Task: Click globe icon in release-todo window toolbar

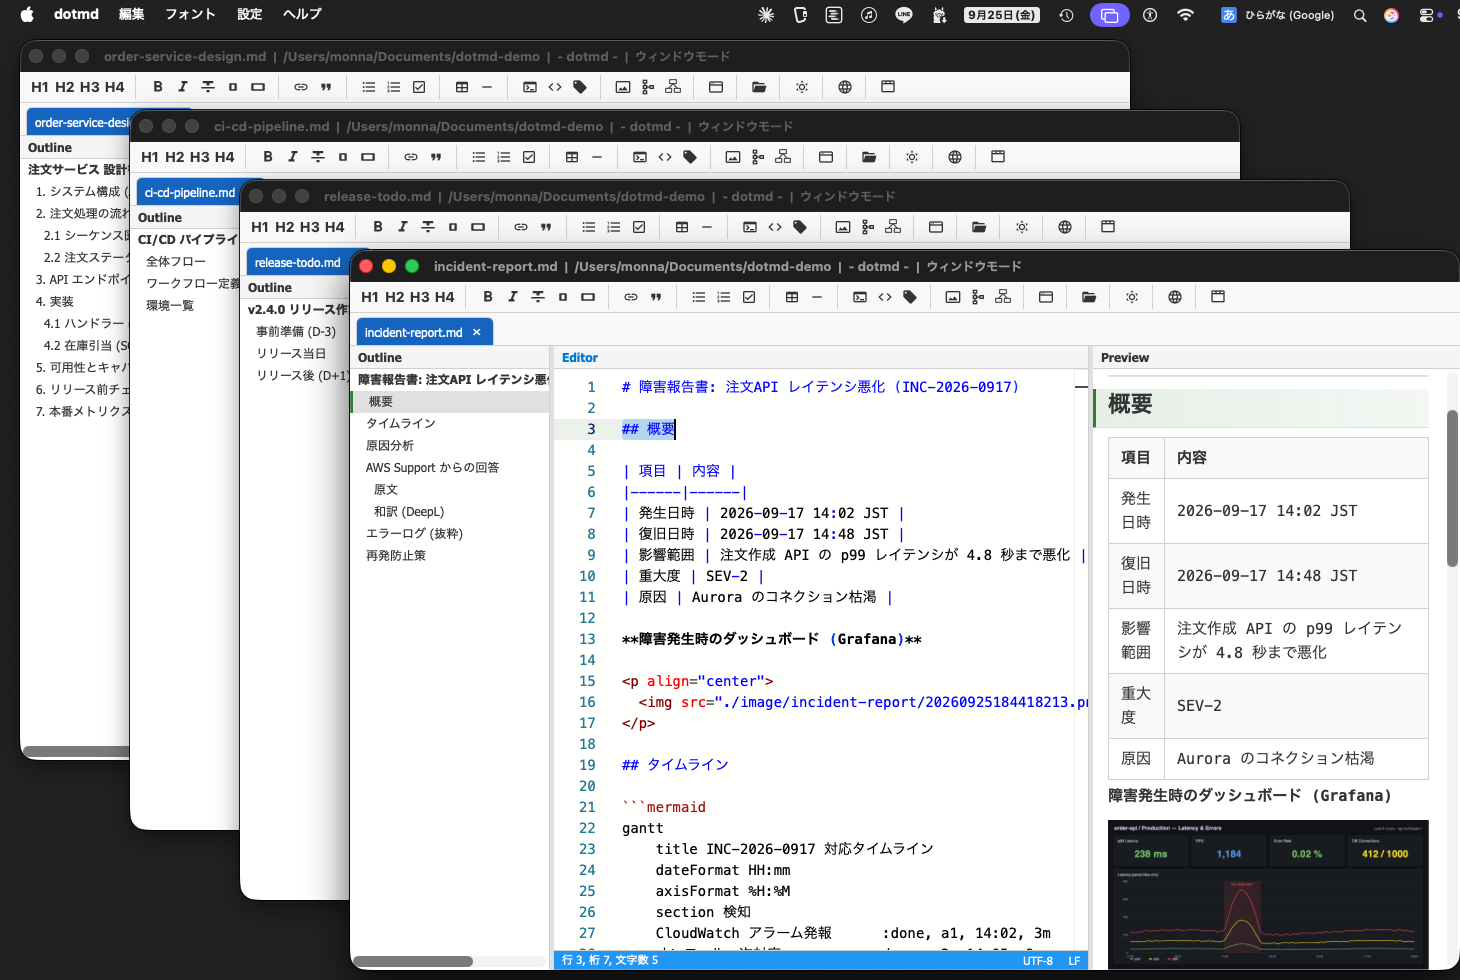Action: pos(1065,227)
